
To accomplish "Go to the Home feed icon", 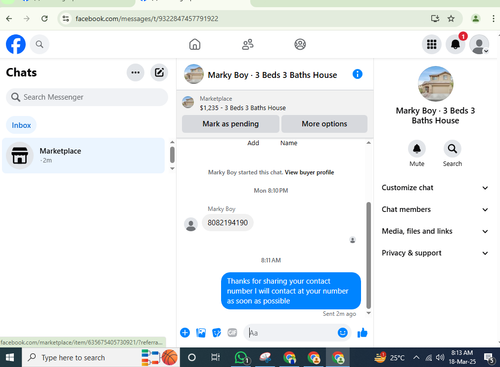I will [195, 44].
